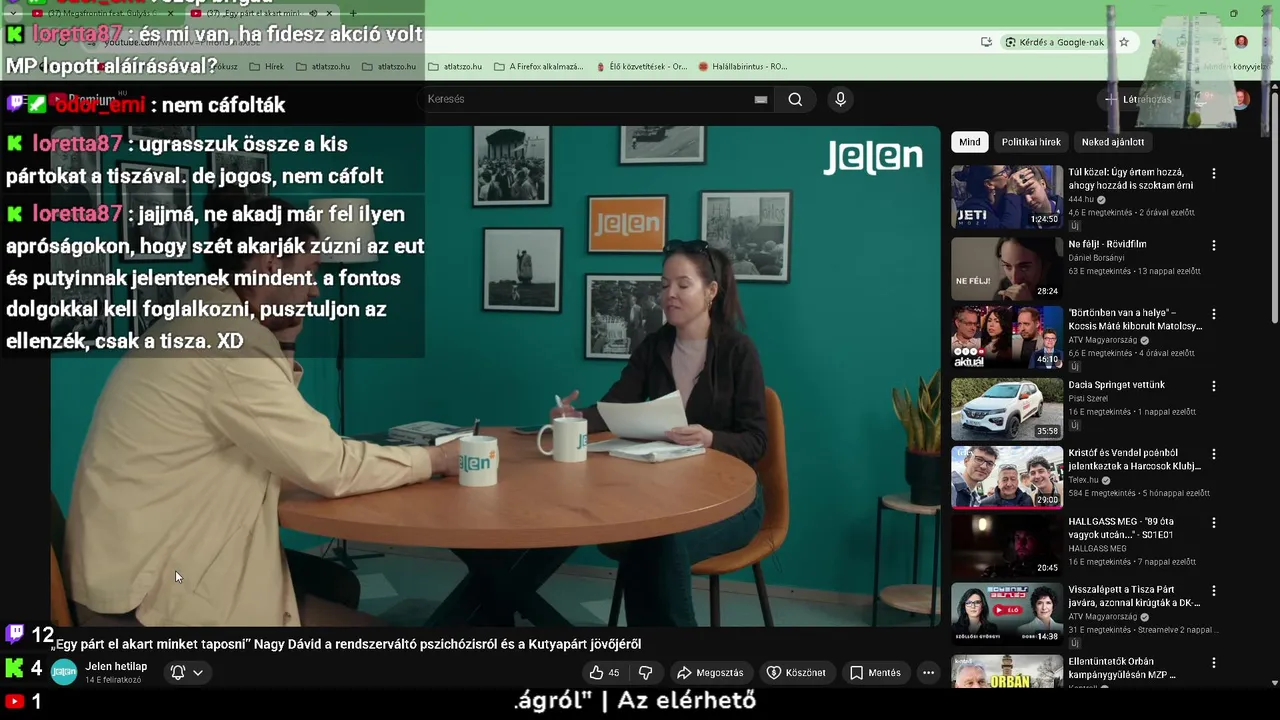Open Hírek bookmark folder
Screen dimensions: 1280x720
click(266, 67)
